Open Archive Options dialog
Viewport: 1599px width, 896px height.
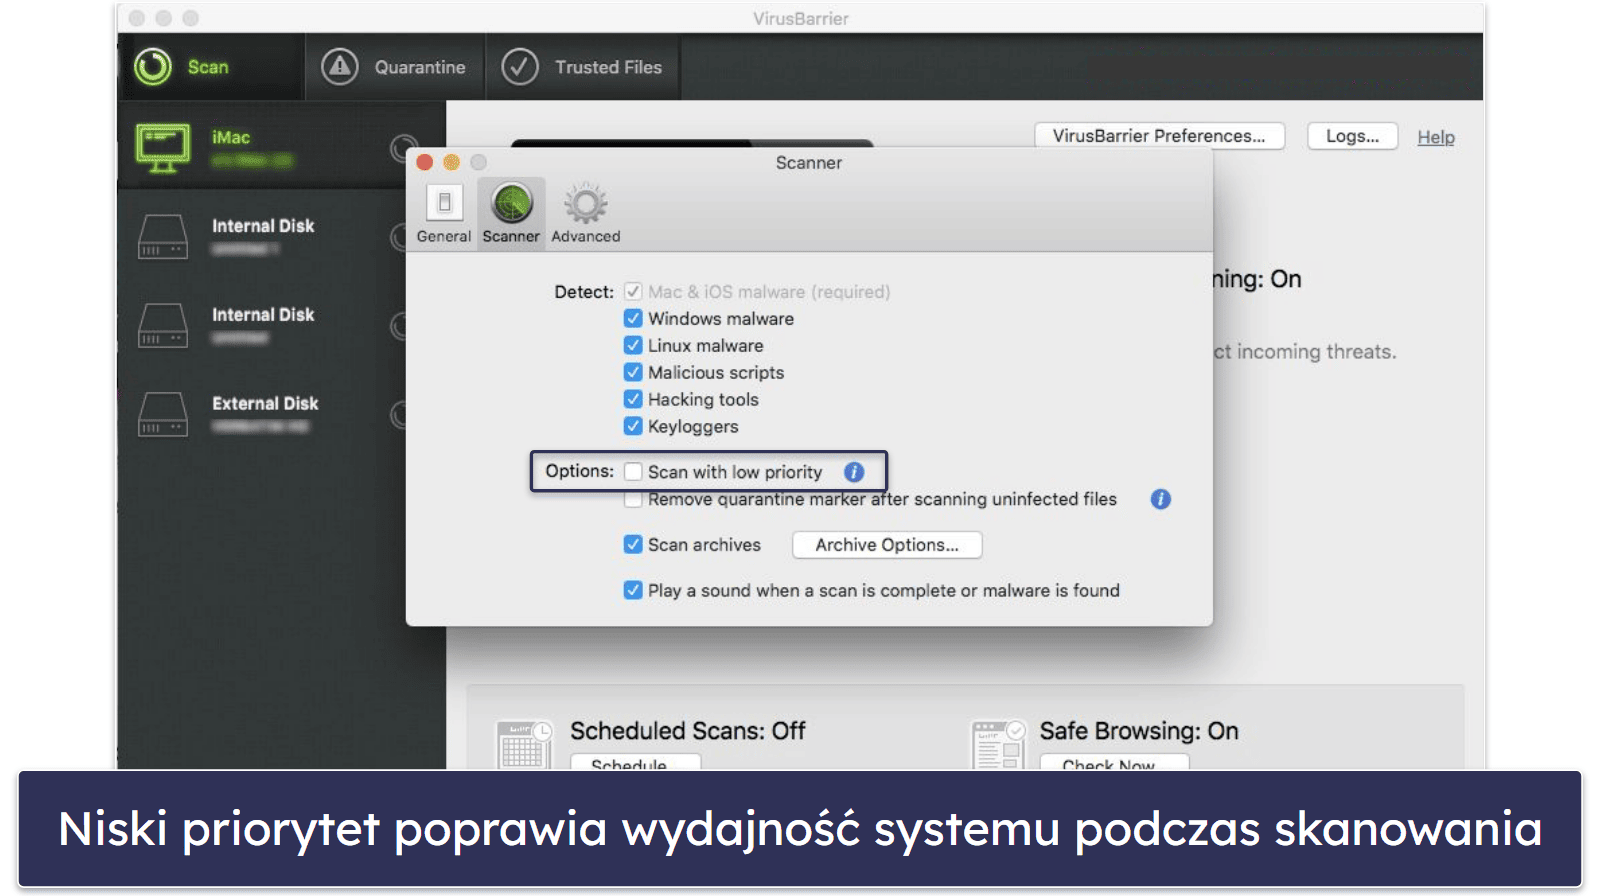tap(887, 545)
